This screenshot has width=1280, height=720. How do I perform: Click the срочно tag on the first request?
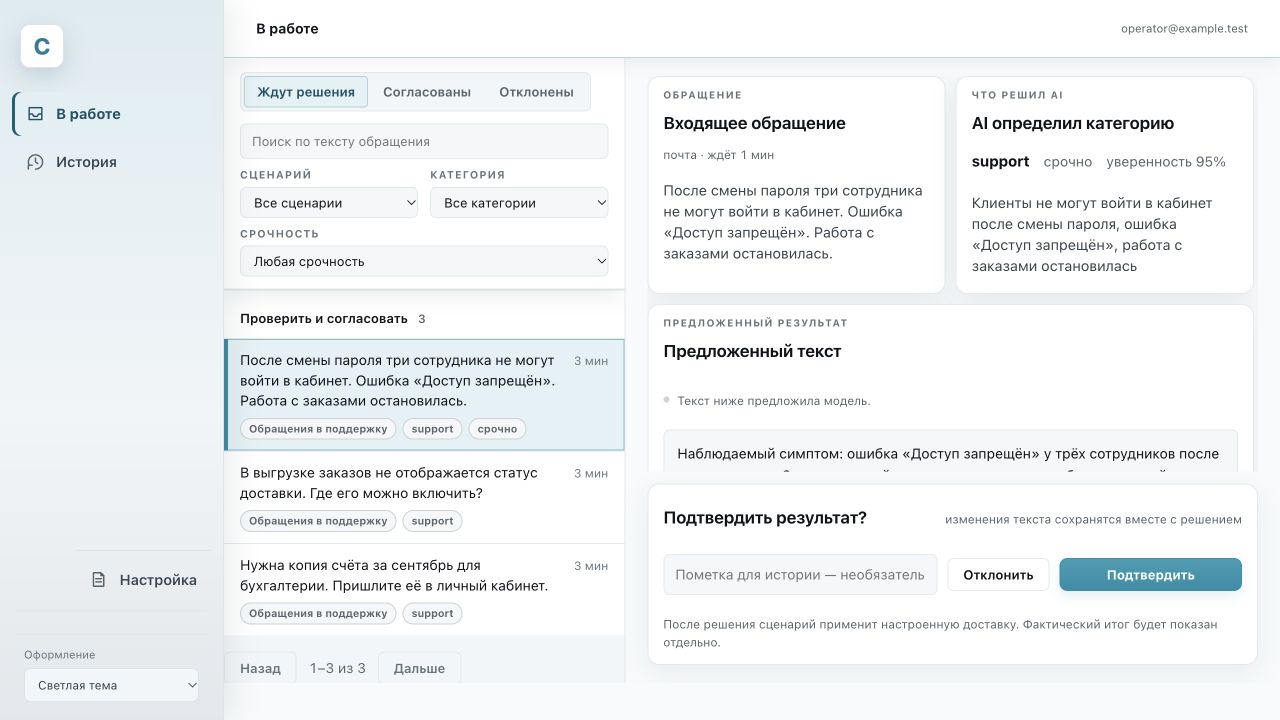pyautogui.click(x=497, y=429)
